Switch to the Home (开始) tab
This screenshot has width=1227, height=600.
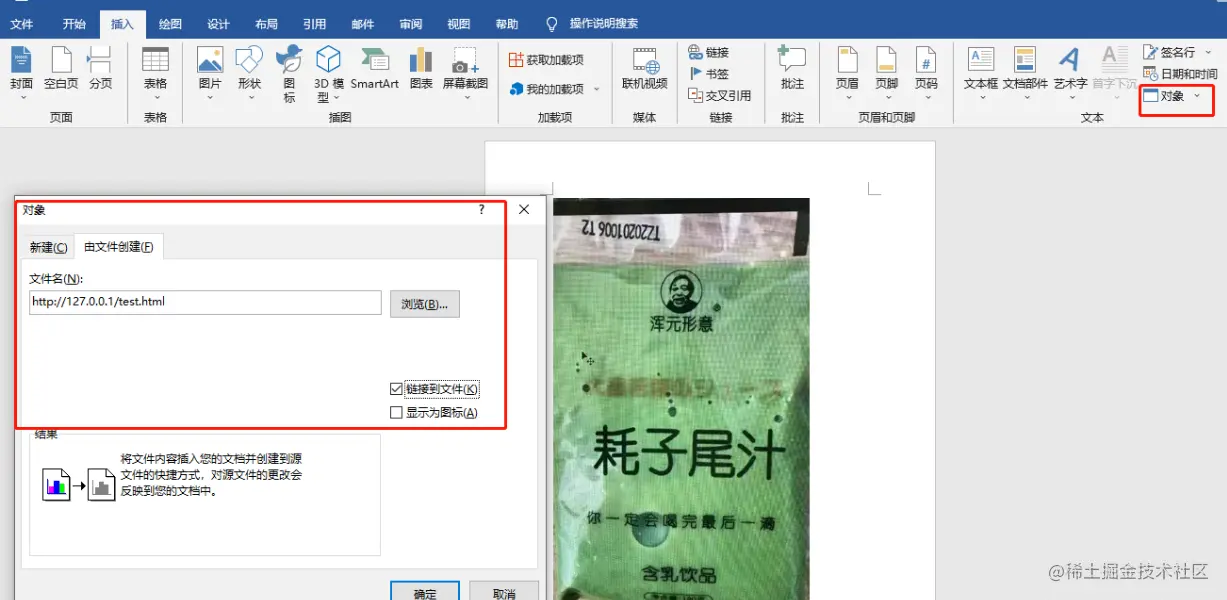(x=74, y=24)
